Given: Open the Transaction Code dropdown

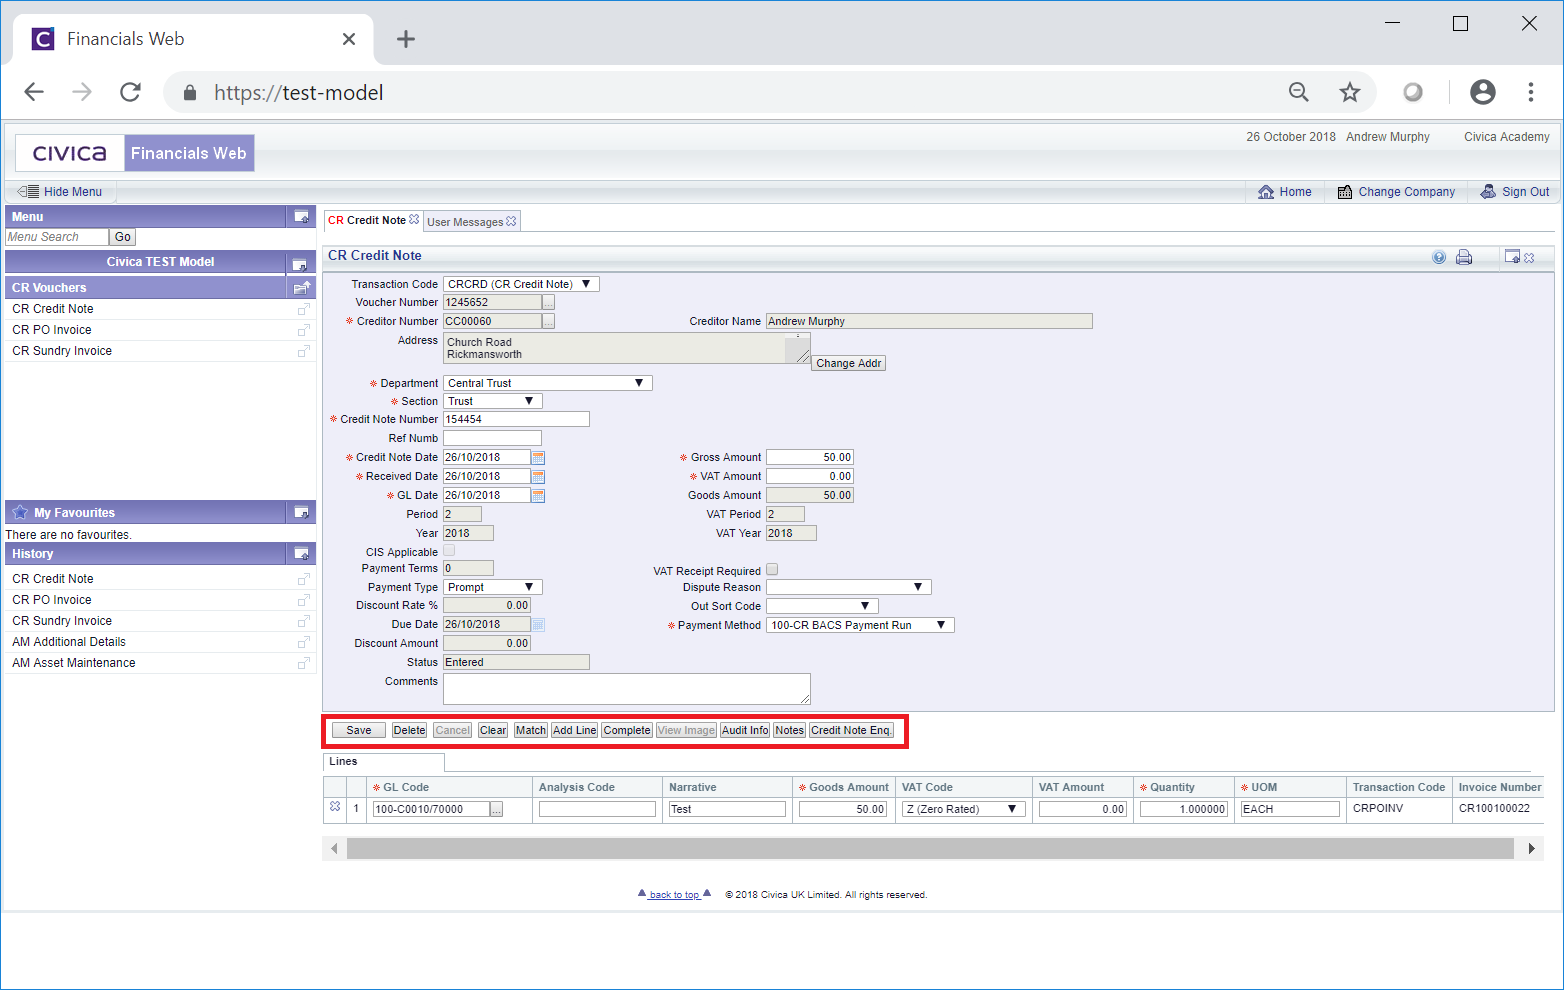Looking at the screenshot, I should click(521, 284).
